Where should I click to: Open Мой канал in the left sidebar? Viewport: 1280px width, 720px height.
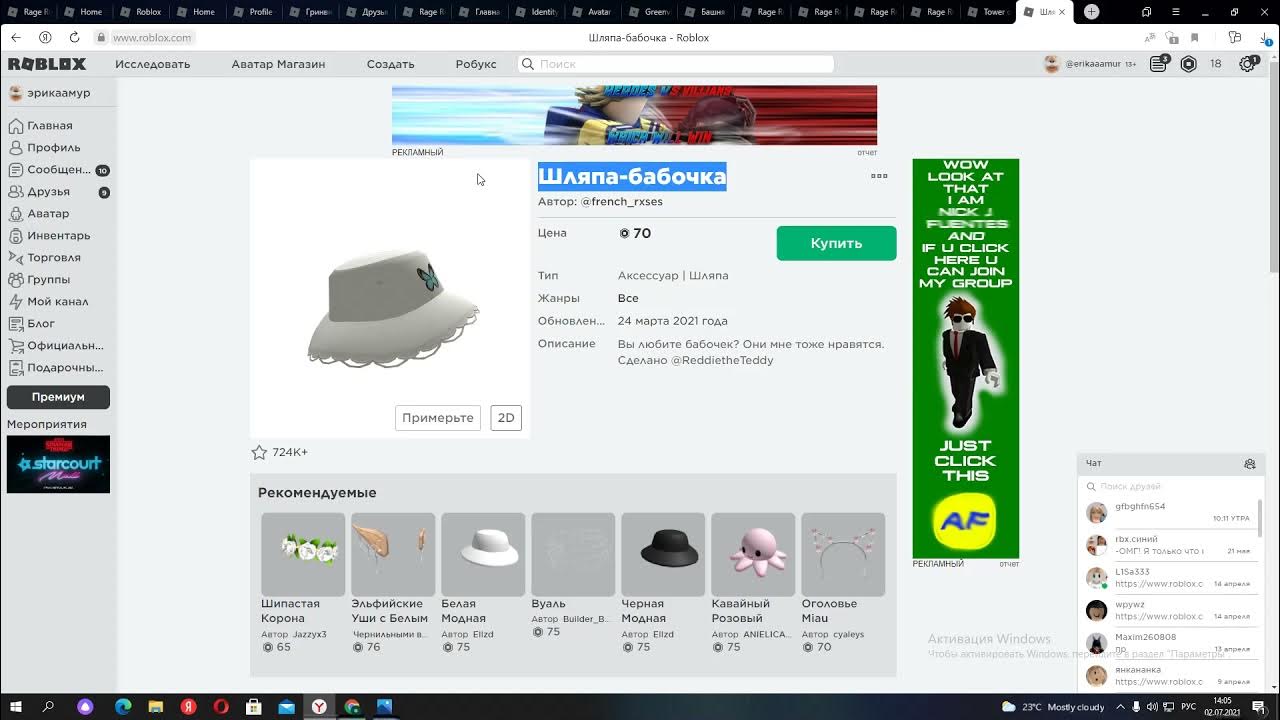(57, 302)
